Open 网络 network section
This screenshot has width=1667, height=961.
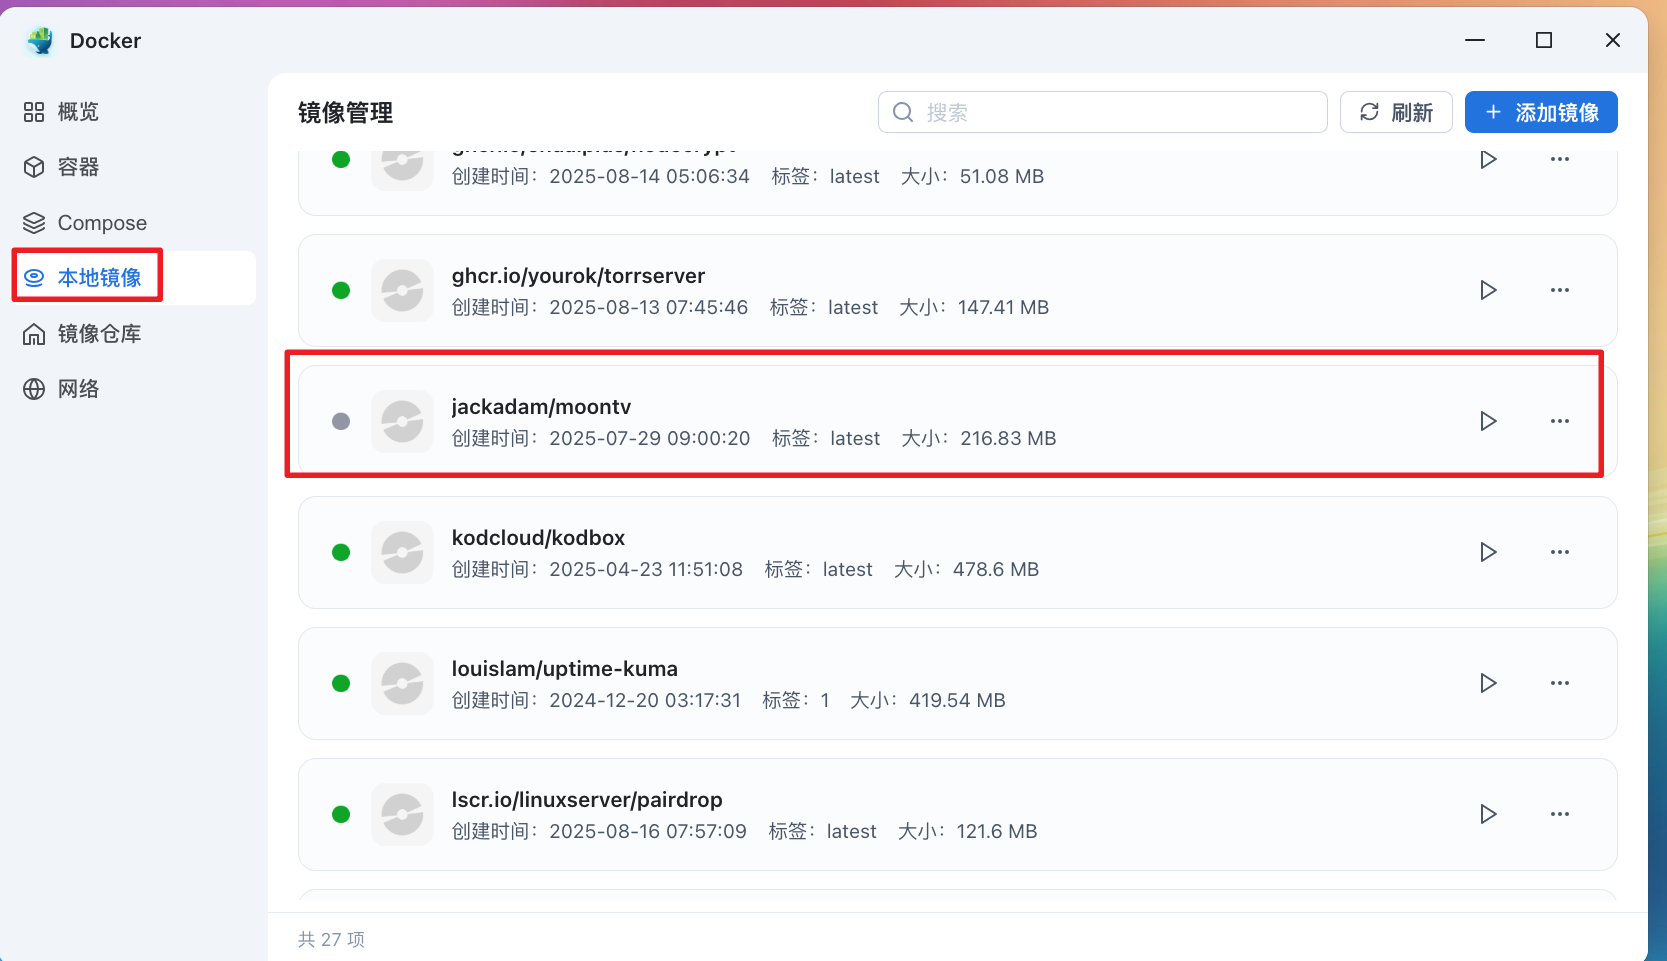pyautogui.click(x=78, y=389)
